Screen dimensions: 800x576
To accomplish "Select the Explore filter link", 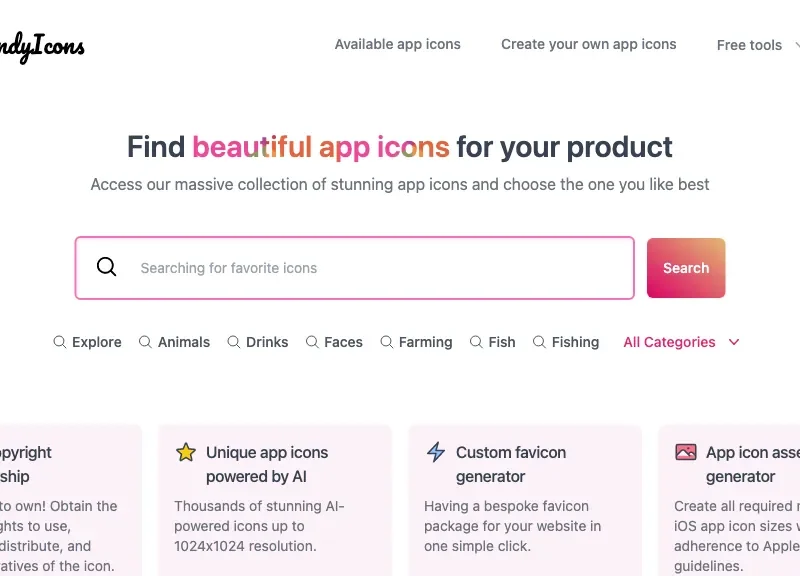I will pyautogui.click(x=95, y=342).
